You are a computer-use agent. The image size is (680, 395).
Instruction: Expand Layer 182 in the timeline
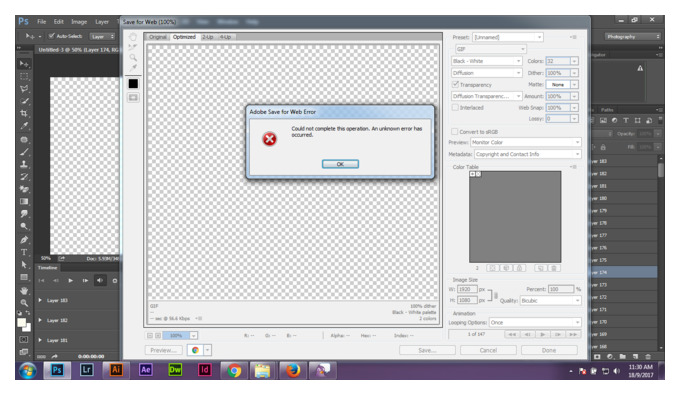point(40,320)
